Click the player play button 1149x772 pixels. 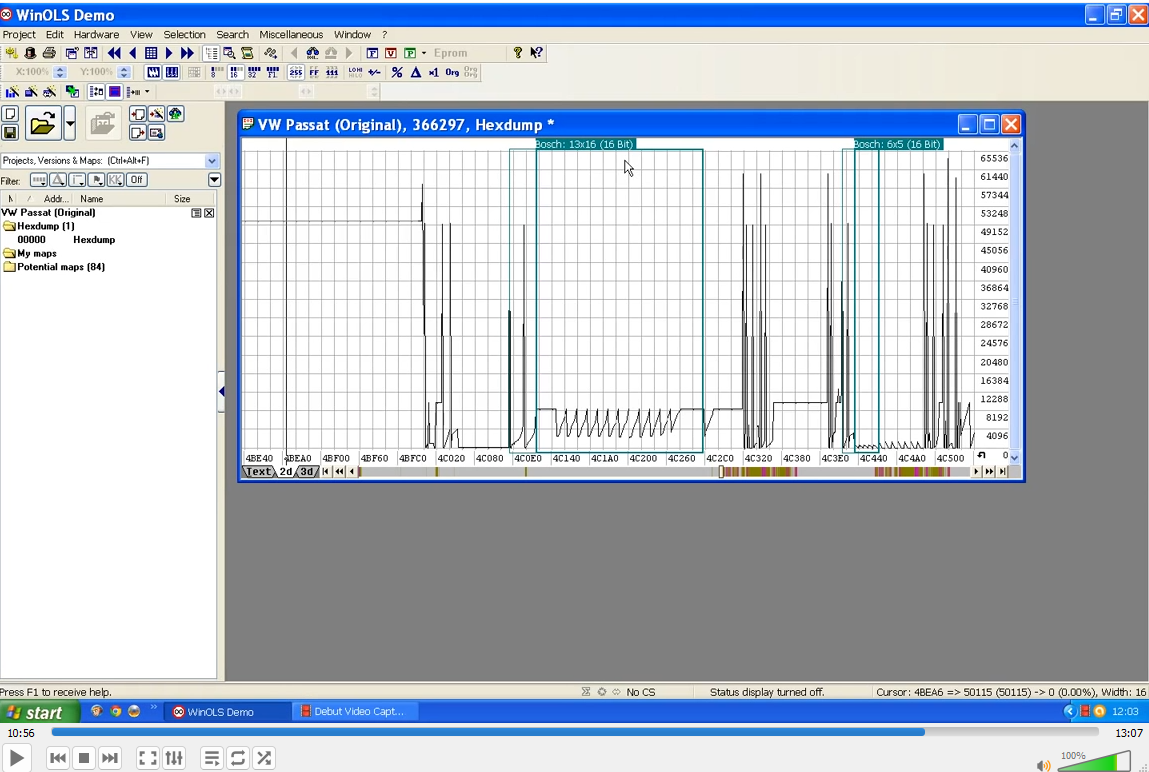[x=16, y=758]
